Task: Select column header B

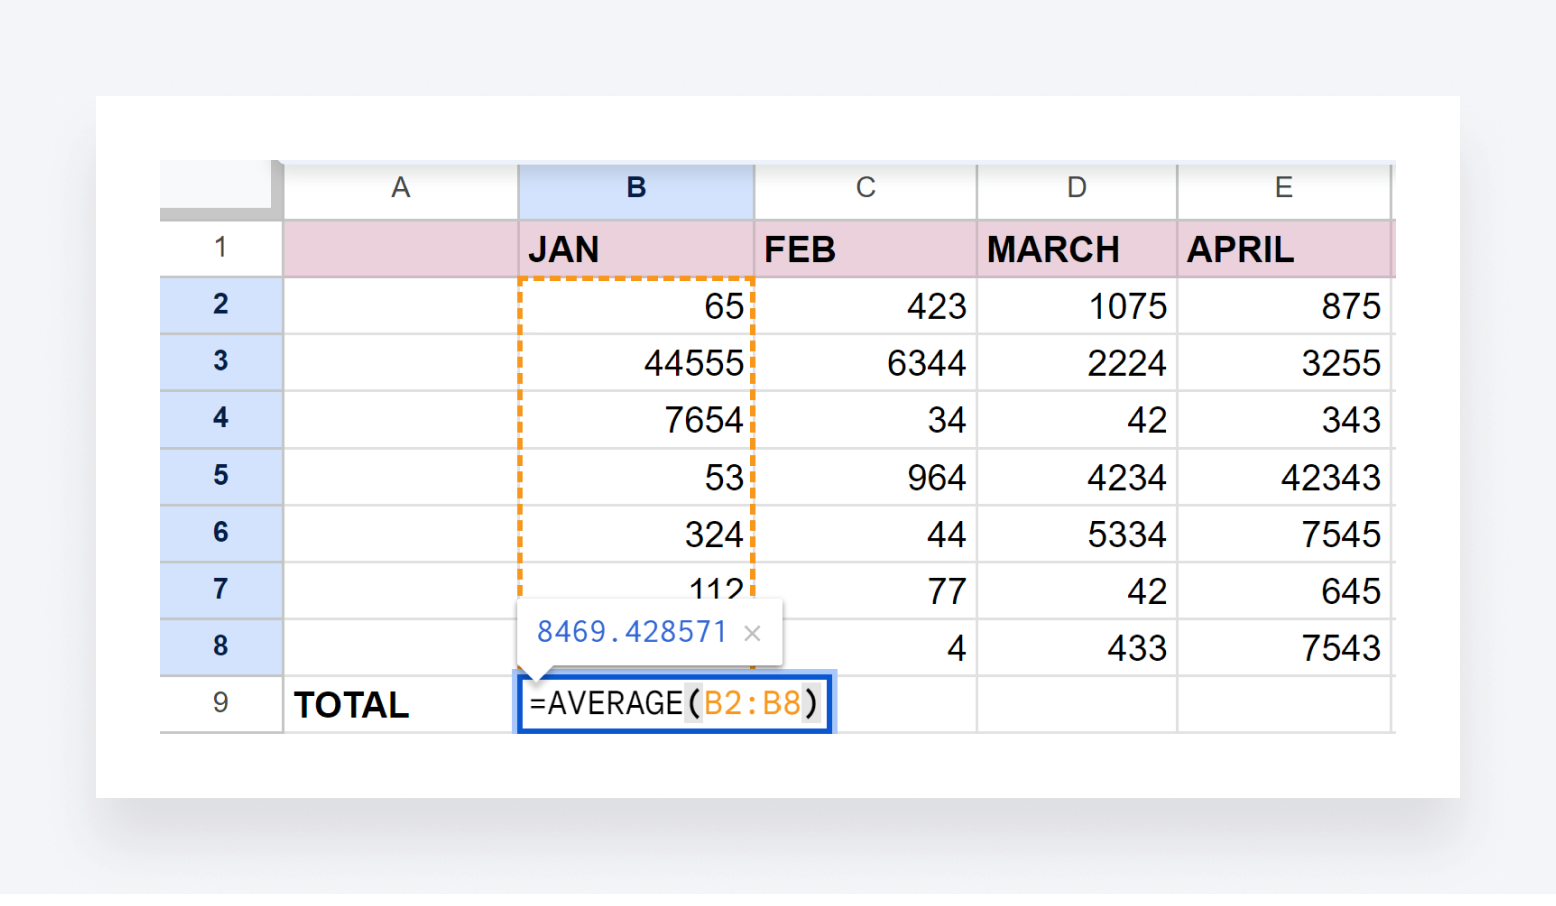Action: (x=636, y=187)
